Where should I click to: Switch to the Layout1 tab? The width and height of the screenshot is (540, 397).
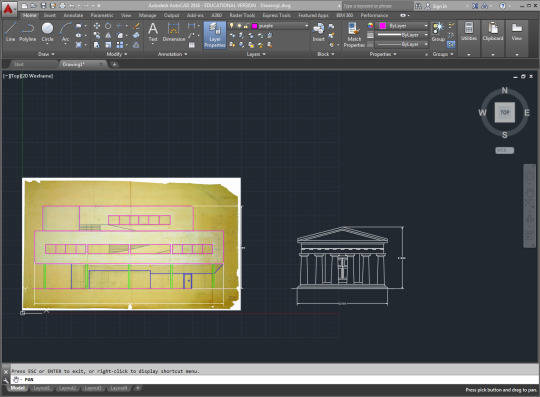[x=42, y=388]
